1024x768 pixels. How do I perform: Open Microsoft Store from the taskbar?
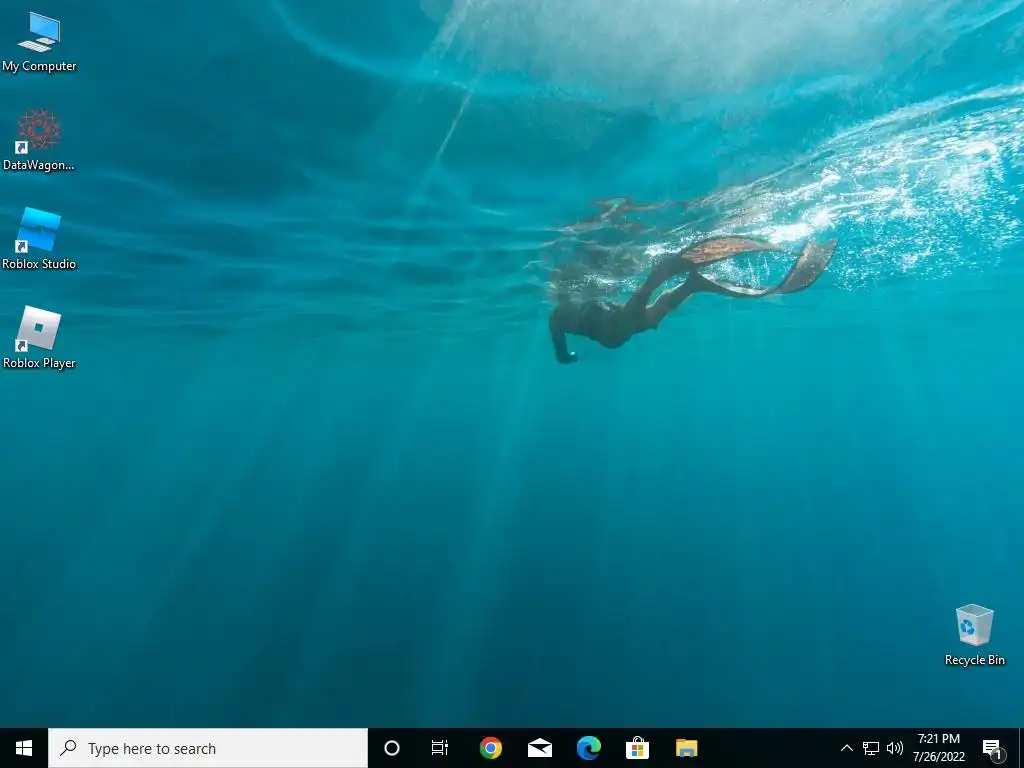click(637, 748)
